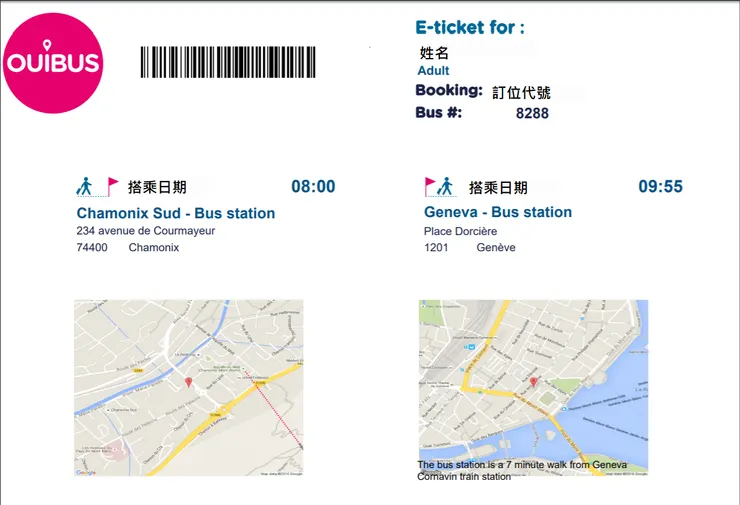Viewport: 740px width, 505px height.
Task: Click the Place Dorcière address line
Action: (x=460, y=231)
